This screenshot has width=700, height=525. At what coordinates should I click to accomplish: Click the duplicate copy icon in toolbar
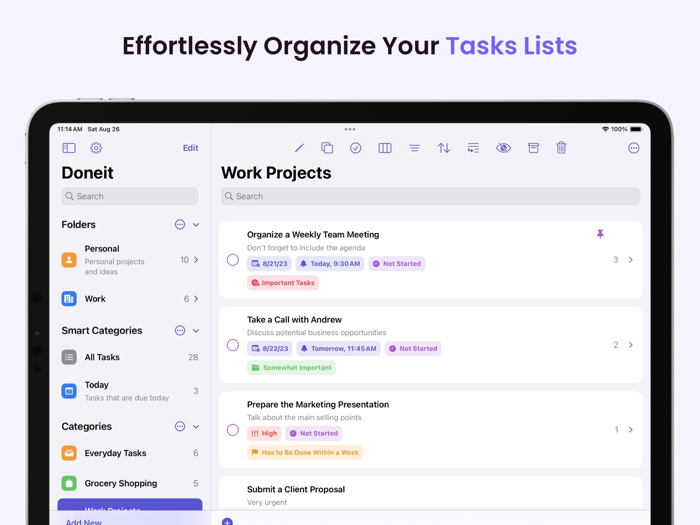327,148
